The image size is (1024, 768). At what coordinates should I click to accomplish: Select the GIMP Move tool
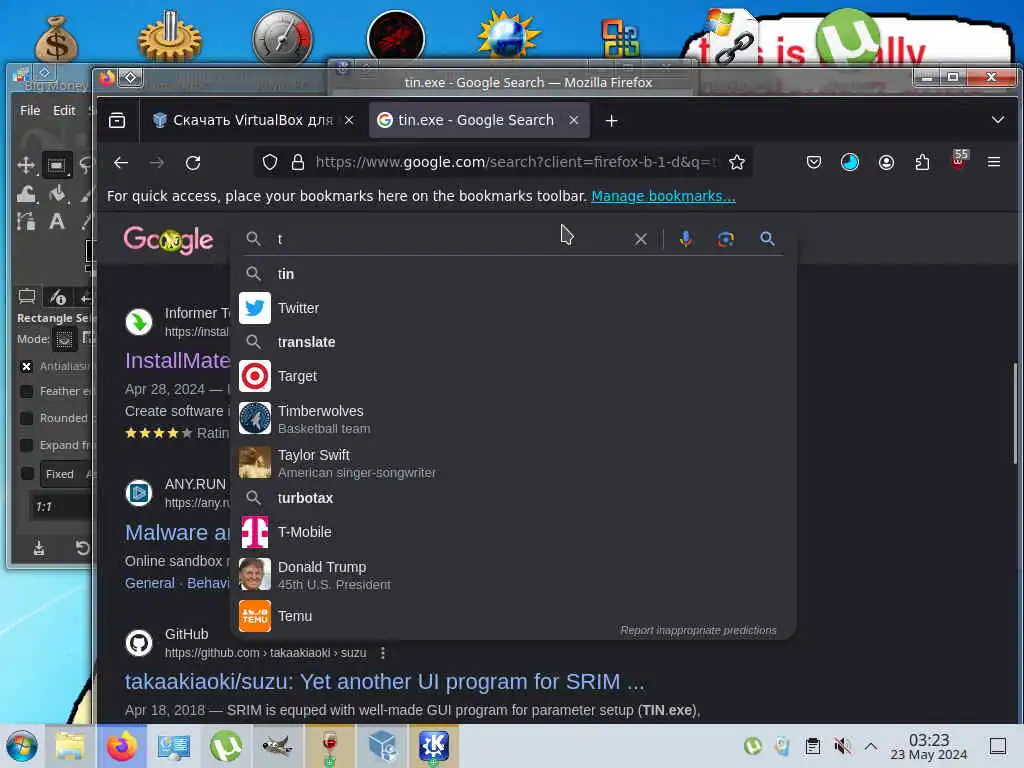click(26, 165)
